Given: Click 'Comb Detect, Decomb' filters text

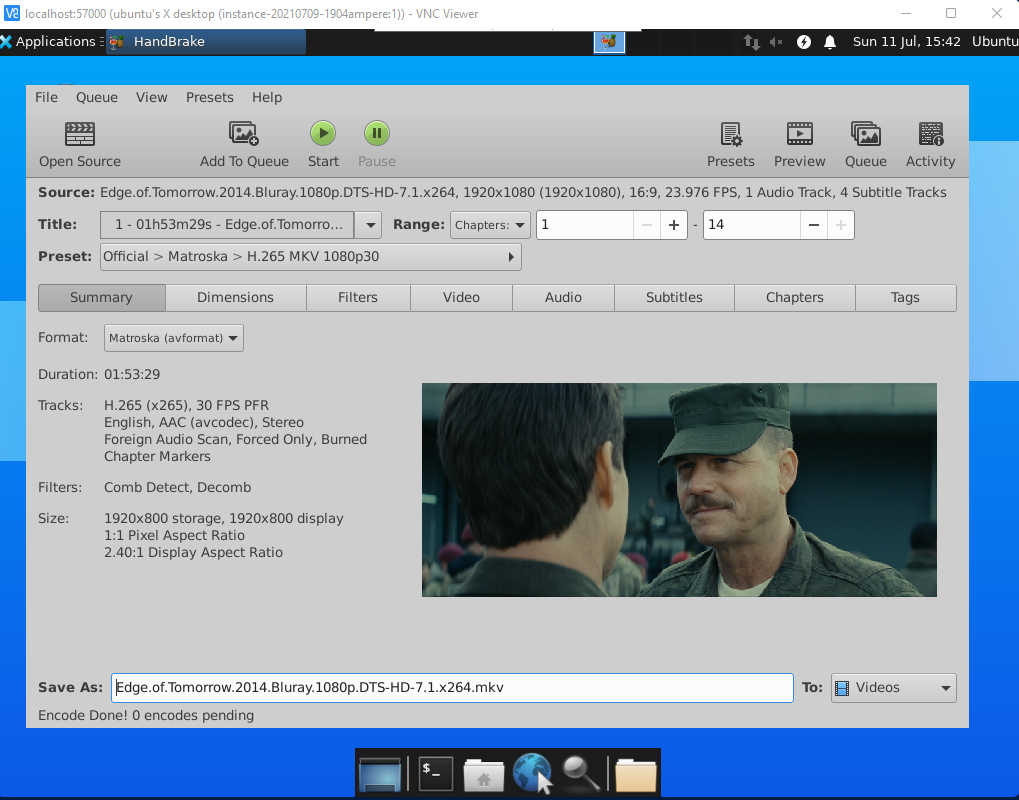Looking at the screenshot, I should 177,487.
